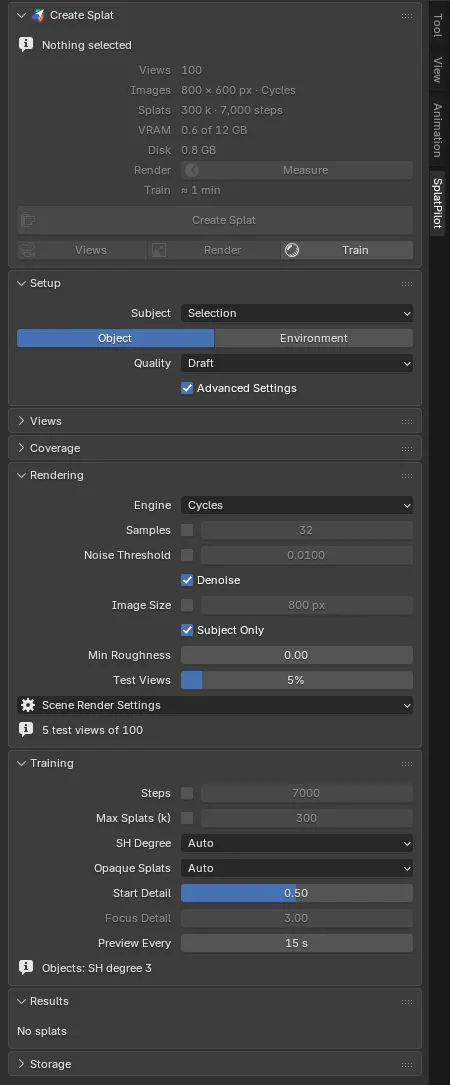Click the Setup panel grip dots

(407, 284)
